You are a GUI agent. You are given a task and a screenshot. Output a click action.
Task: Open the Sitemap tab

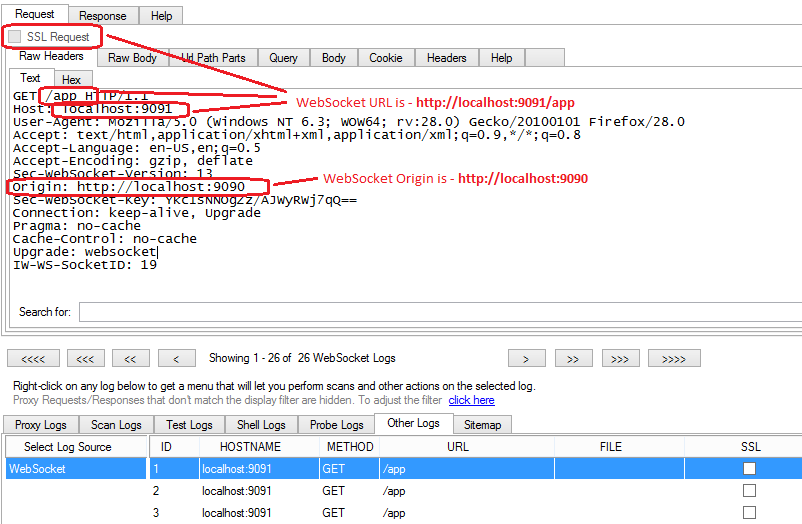point(483,425)
